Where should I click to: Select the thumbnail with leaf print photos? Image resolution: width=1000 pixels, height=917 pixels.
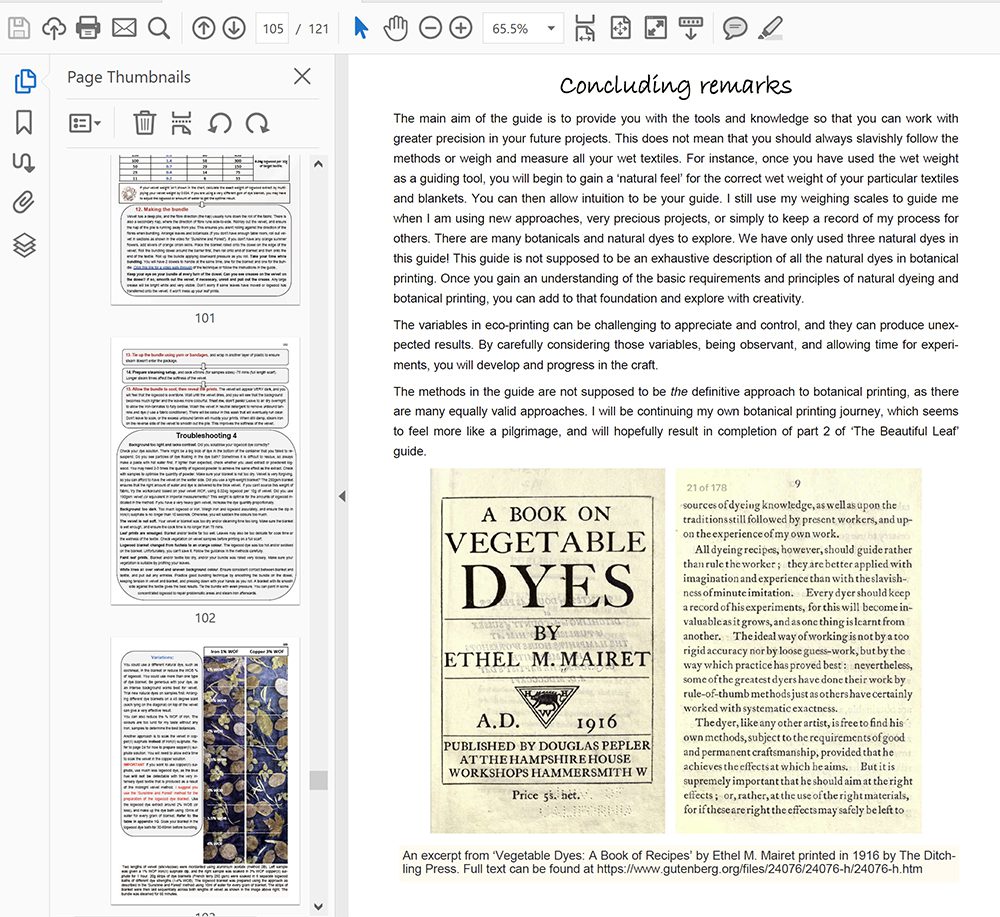[x=205, y=770]
